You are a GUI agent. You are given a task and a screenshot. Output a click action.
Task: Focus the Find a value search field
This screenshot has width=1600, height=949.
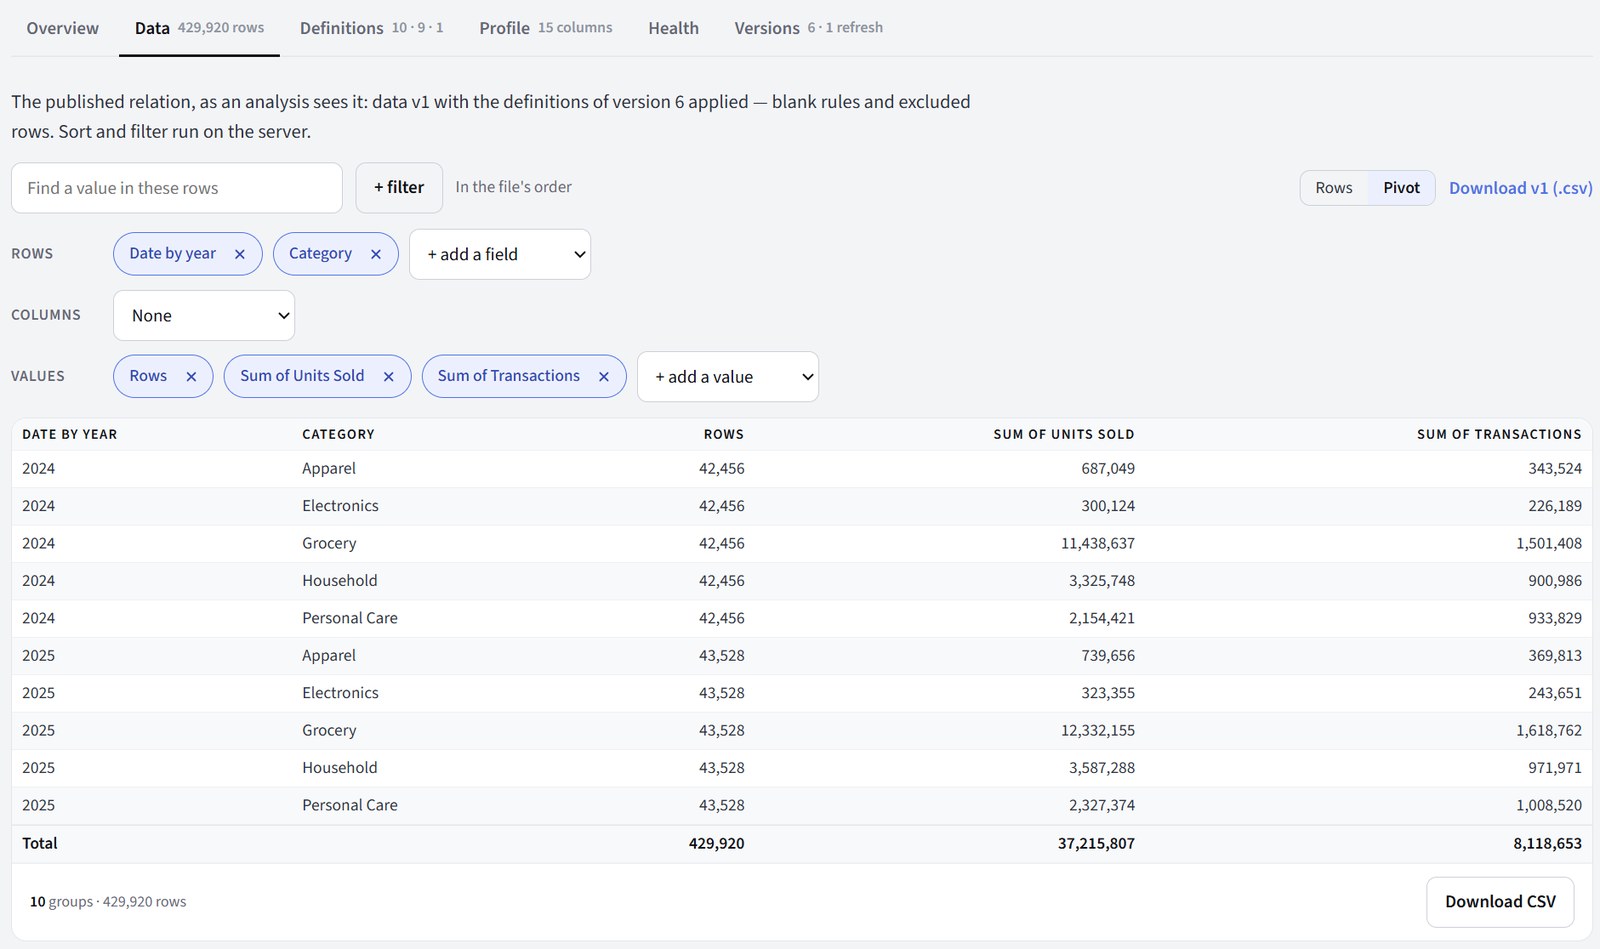(x=177, y=188)
